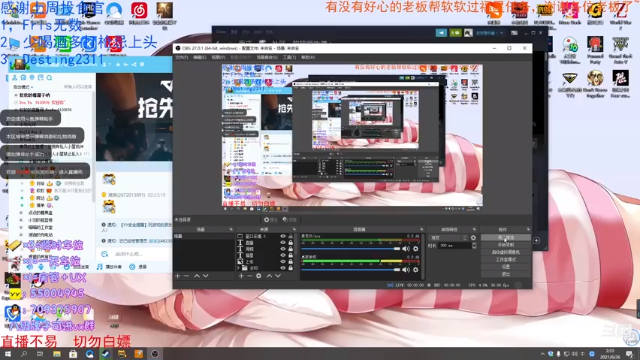Click the transition duration input field
This screenshot has width=640, height=360.
click(455, 246)
